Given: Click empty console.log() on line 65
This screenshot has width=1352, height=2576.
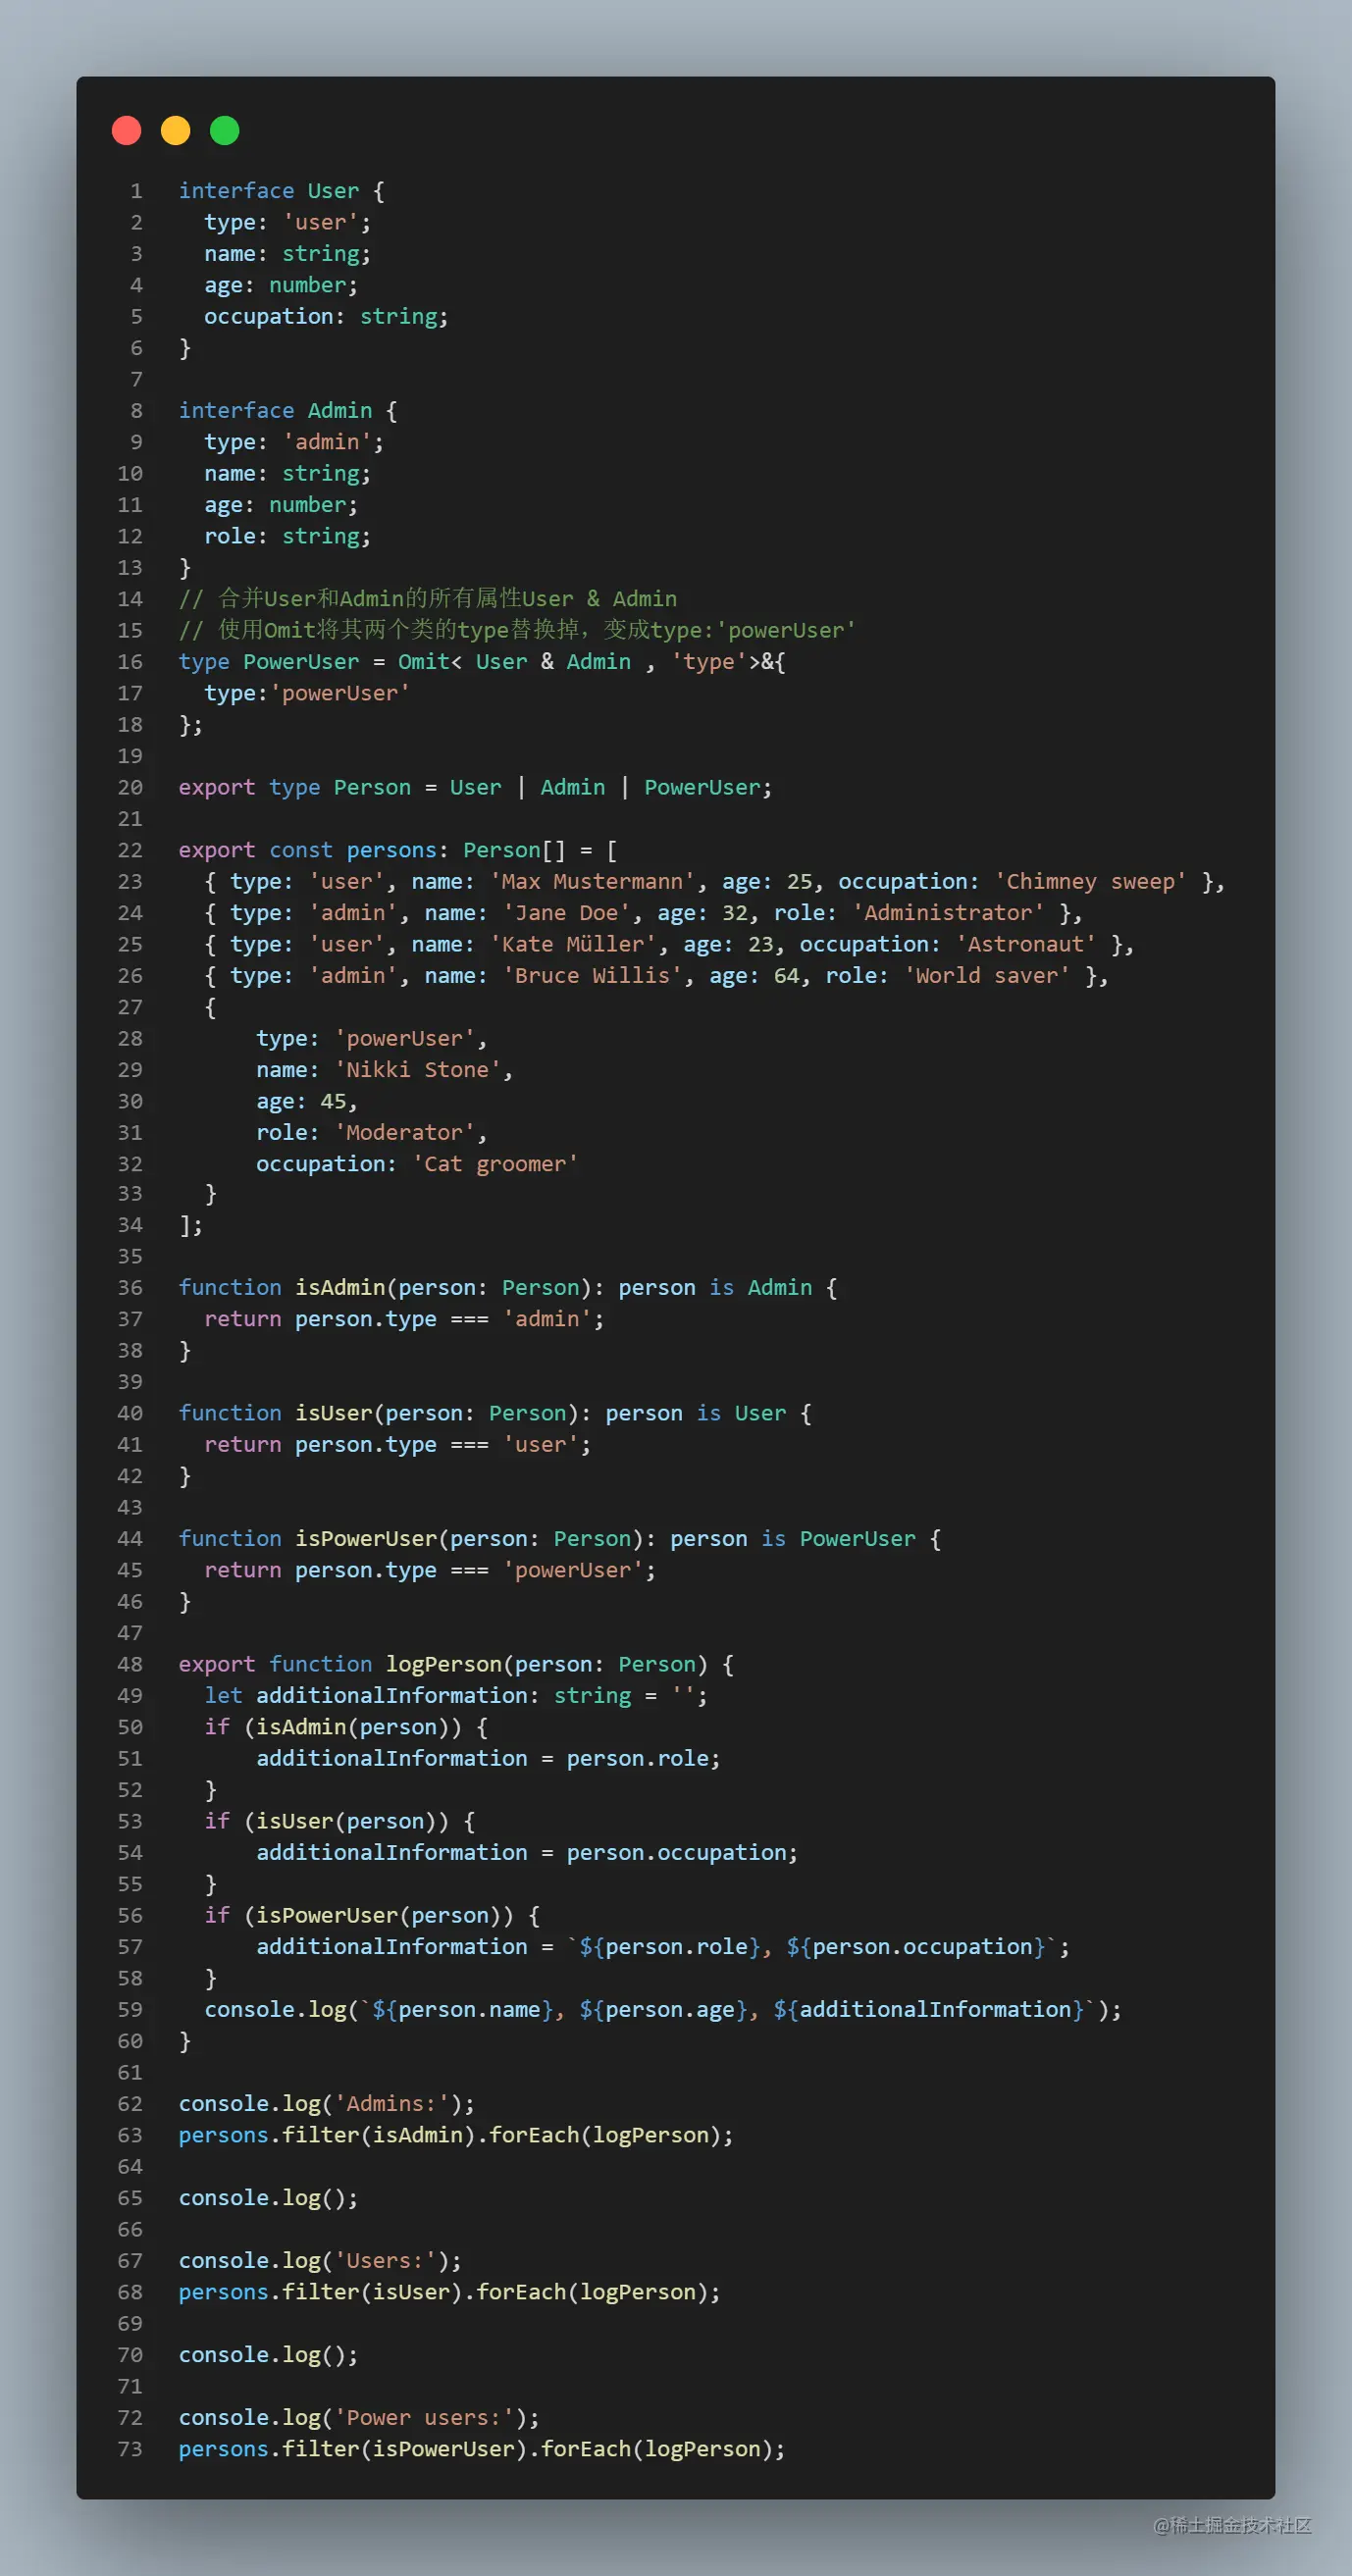Looking at the screenshot, I should tap(268, 2197).
